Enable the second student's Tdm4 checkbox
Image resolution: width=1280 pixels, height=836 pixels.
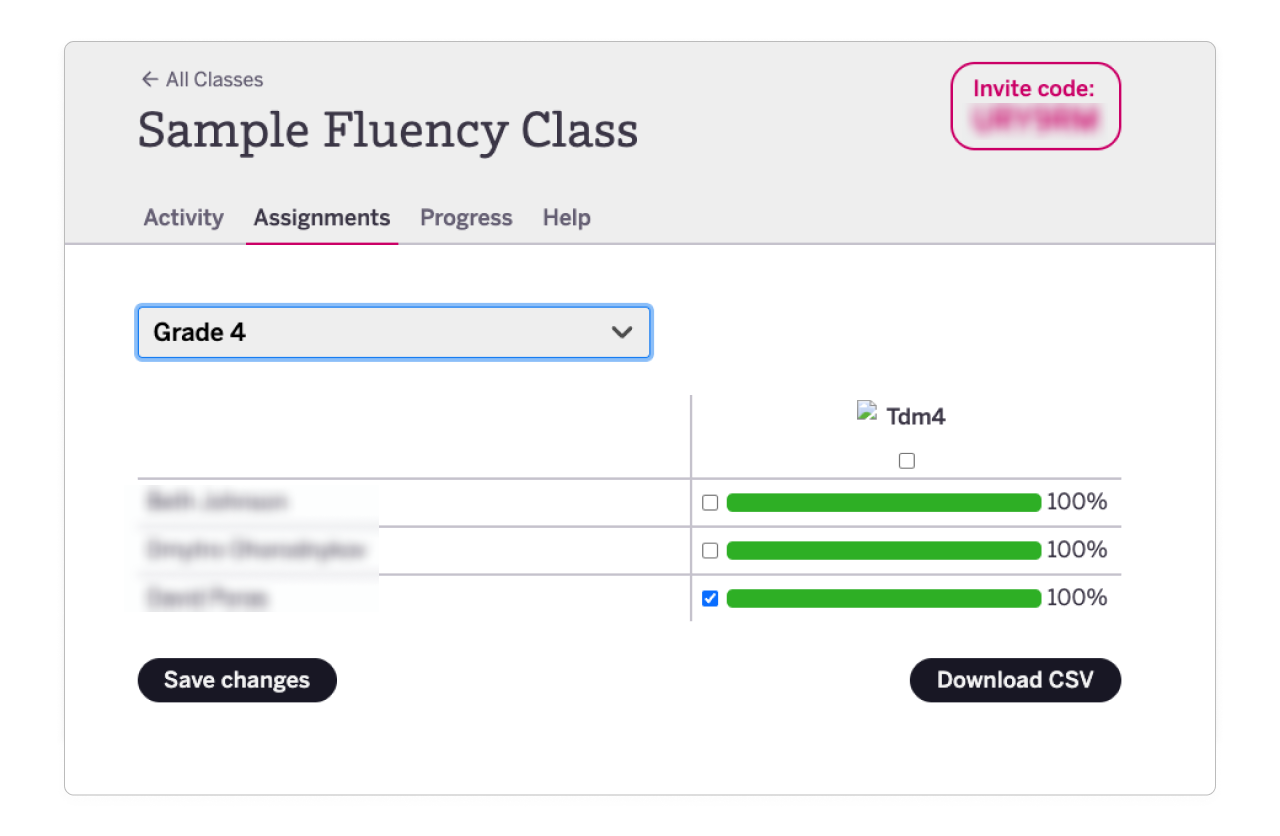pos(710,550)
